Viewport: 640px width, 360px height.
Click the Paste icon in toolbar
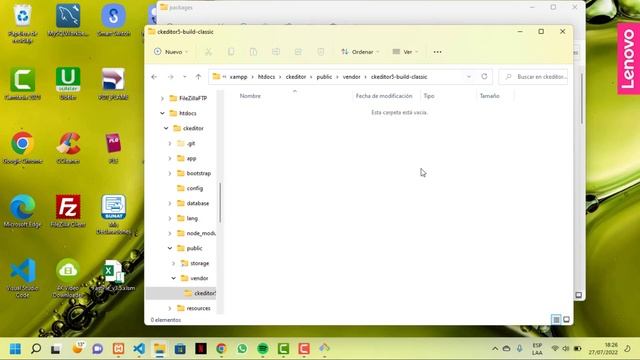(253, 52)
